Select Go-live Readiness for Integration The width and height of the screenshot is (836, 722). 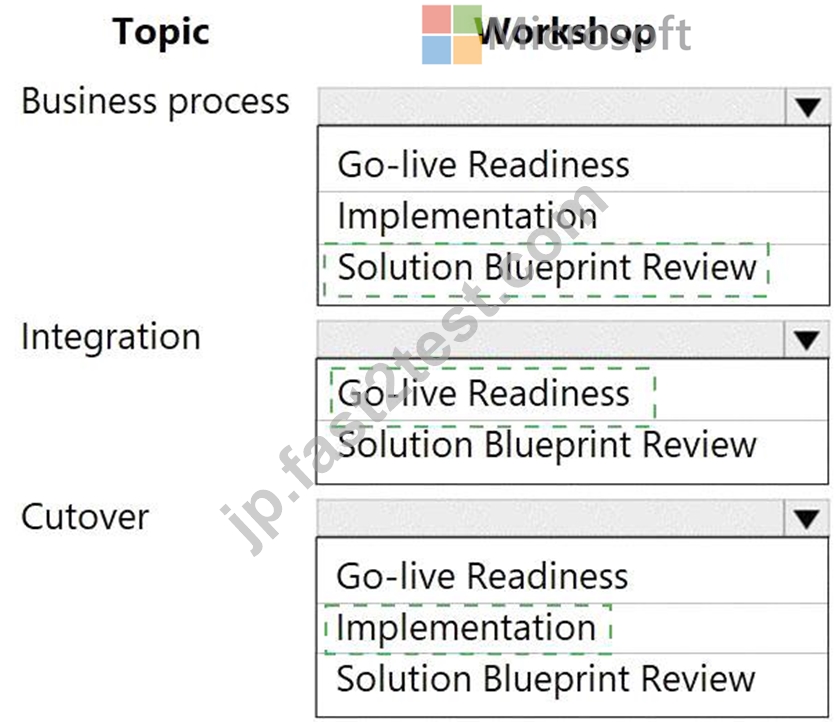[572, 393]
